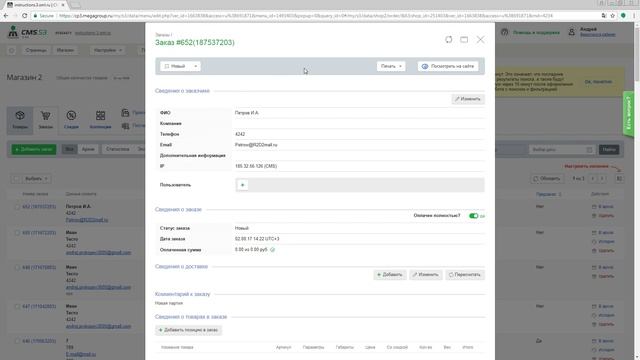Click В архив for order 652
The image size is (640, 360).
tap(603, 207)
